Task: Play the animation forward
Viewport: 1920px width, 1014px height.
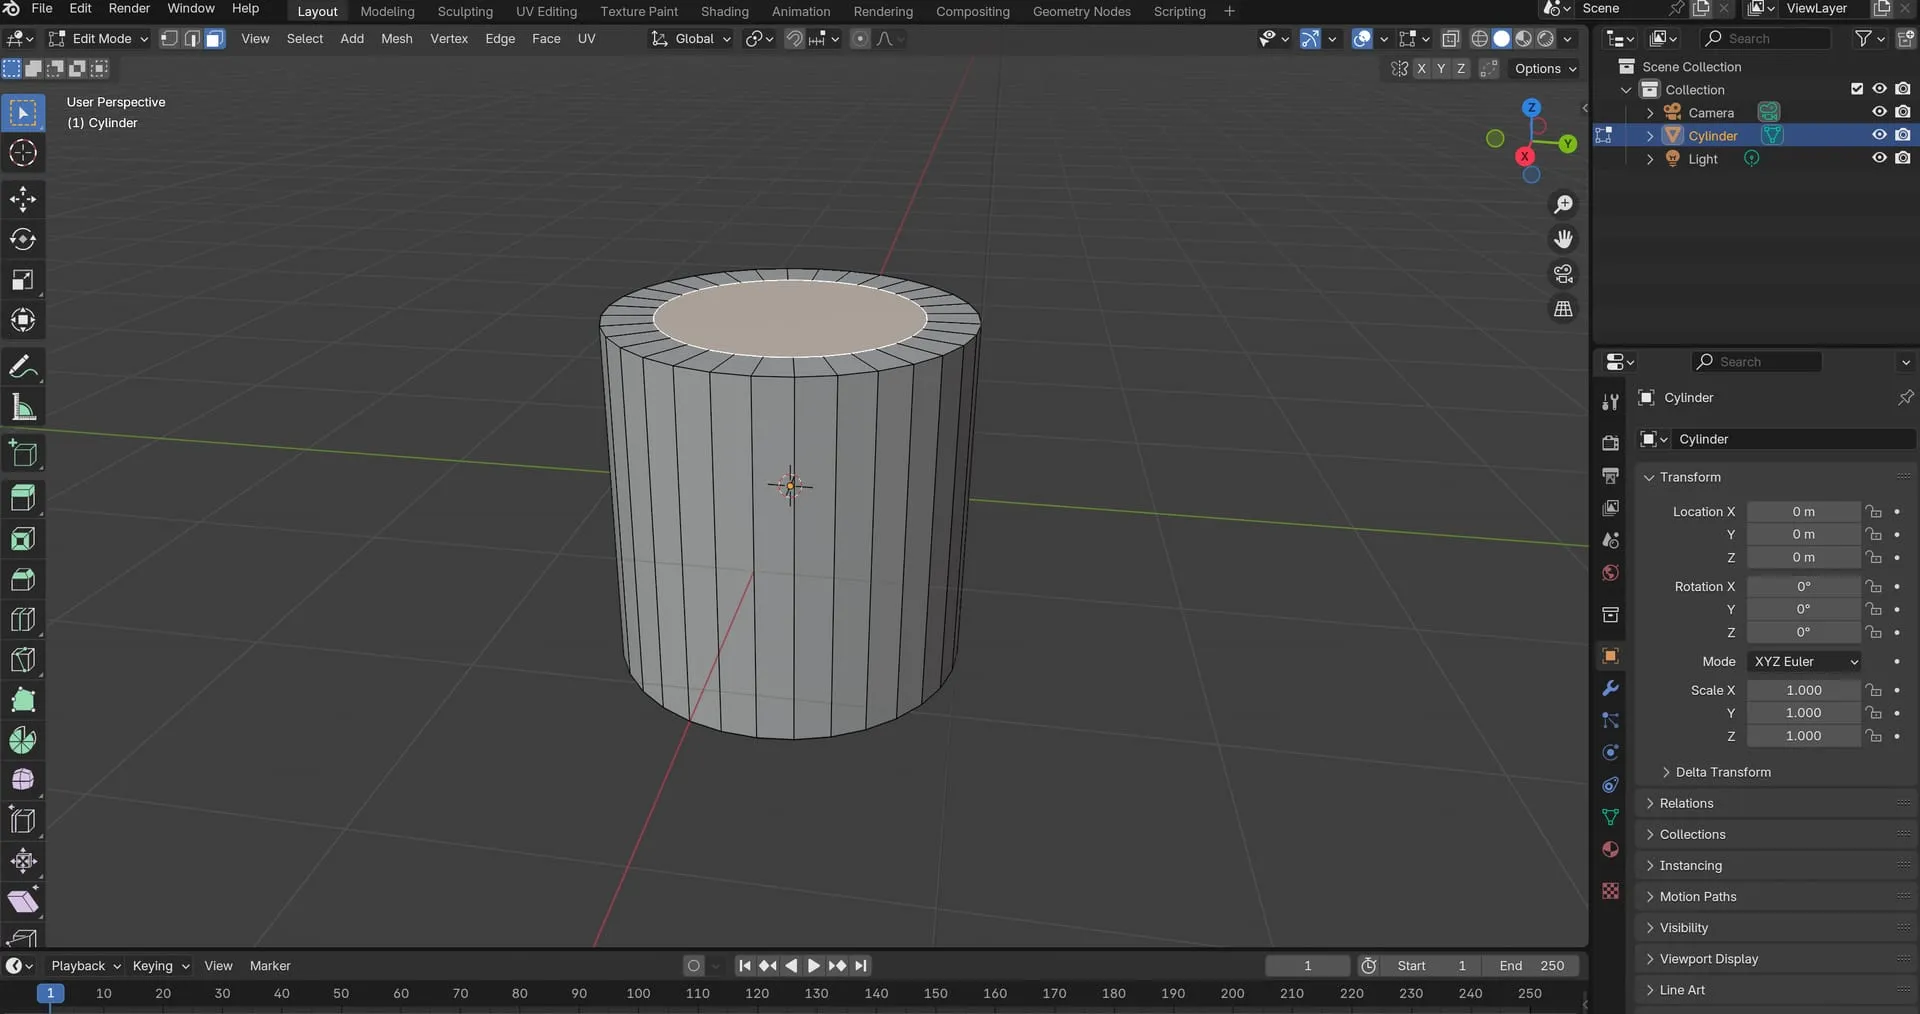Action: pyautogui.click(x=813, y=966)
